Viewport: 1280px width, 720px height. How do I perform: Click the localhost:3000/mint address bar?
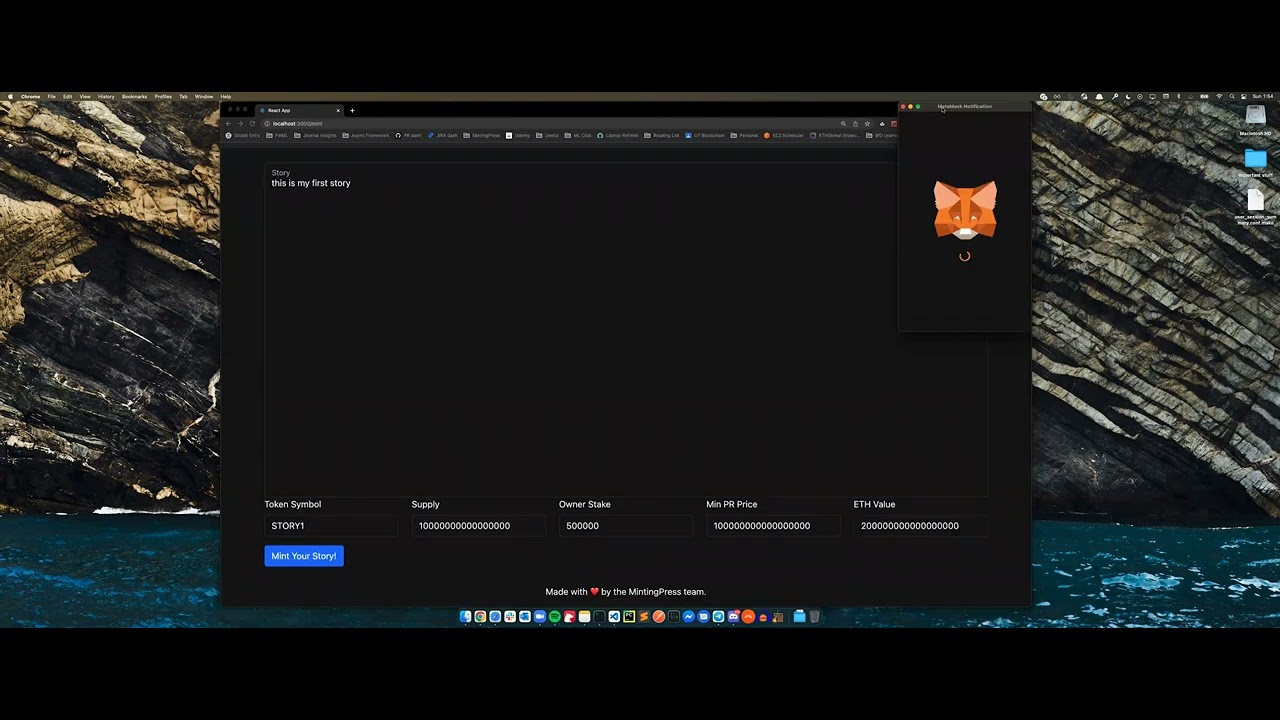point(550,123)
